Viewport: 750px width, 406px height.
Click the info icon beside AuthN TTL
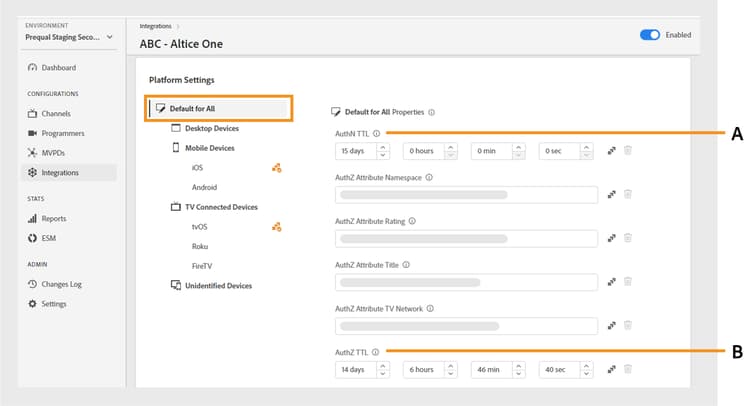tap(376, 134)
